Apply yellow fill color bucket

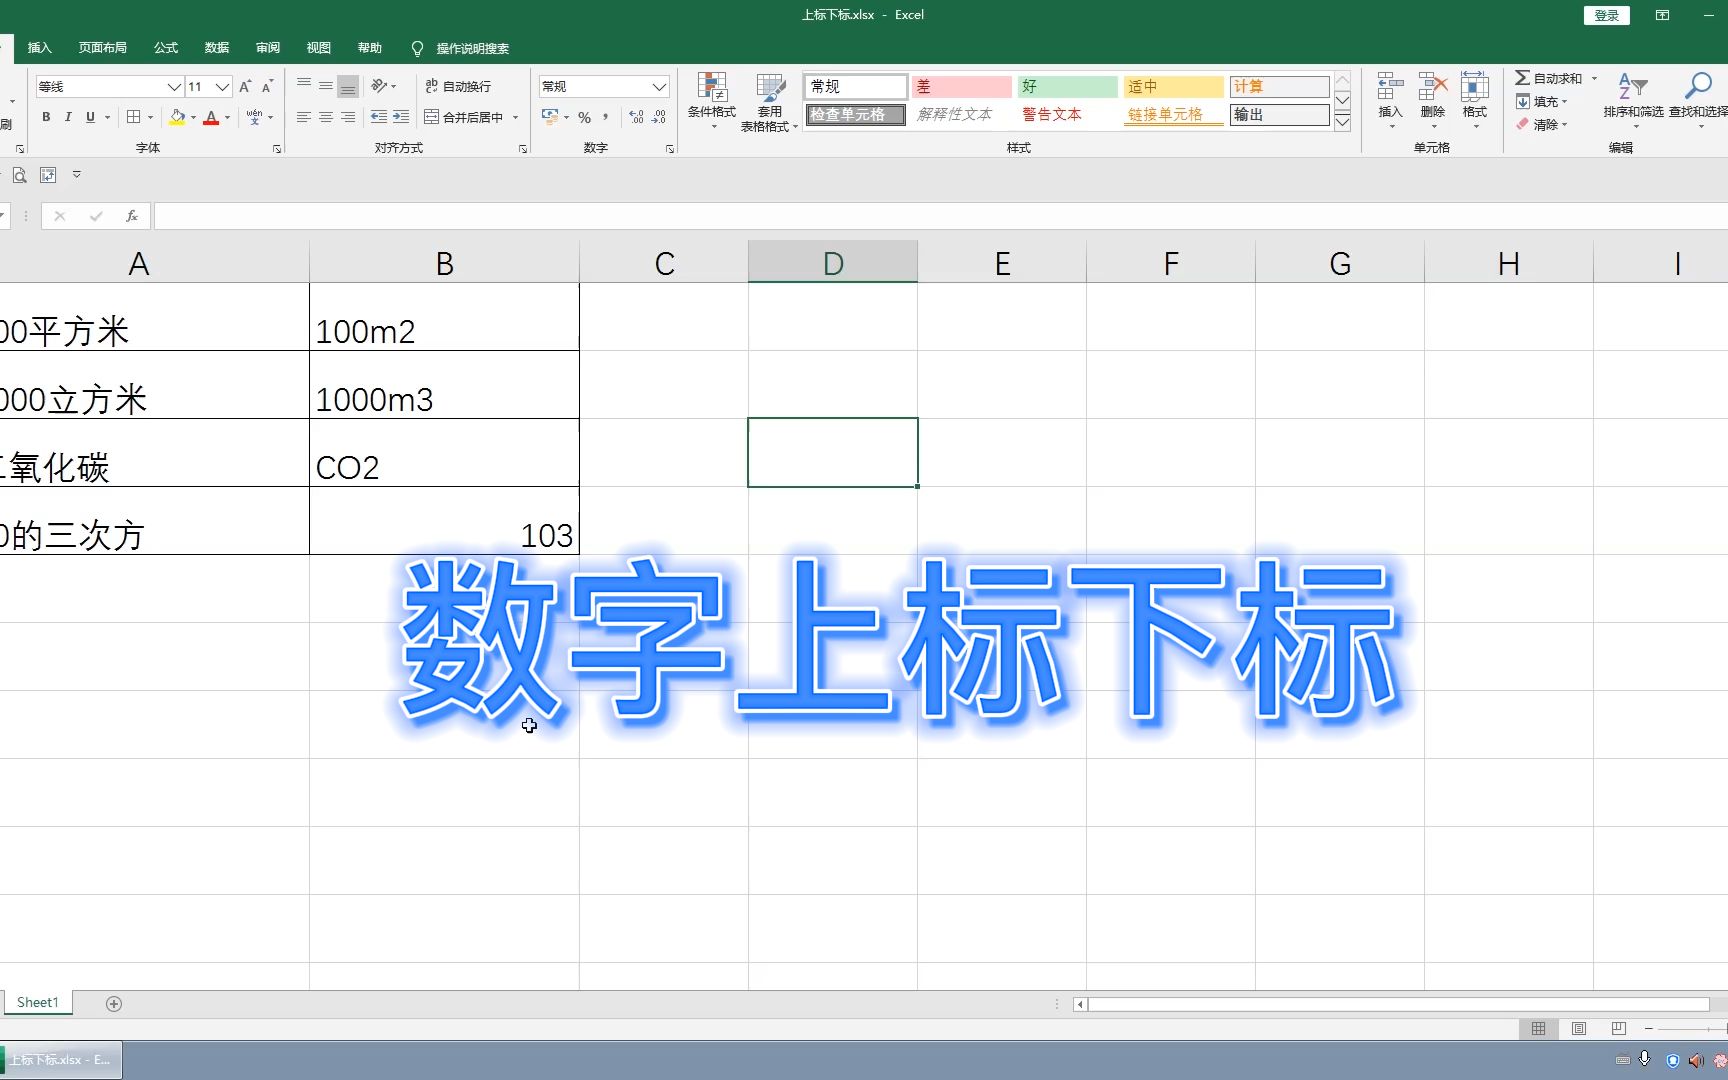(x=177, y=117)
